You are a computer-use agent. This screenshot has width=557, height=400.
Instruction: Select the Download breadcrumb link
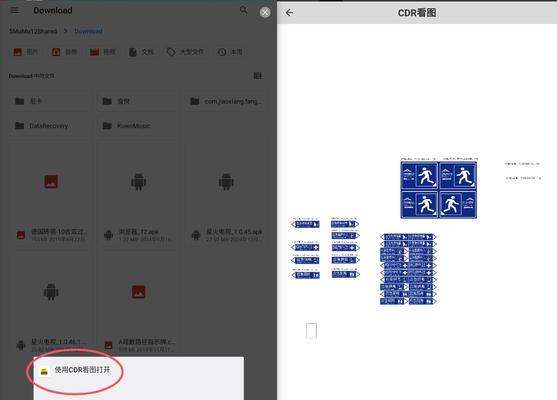[88, 31]
